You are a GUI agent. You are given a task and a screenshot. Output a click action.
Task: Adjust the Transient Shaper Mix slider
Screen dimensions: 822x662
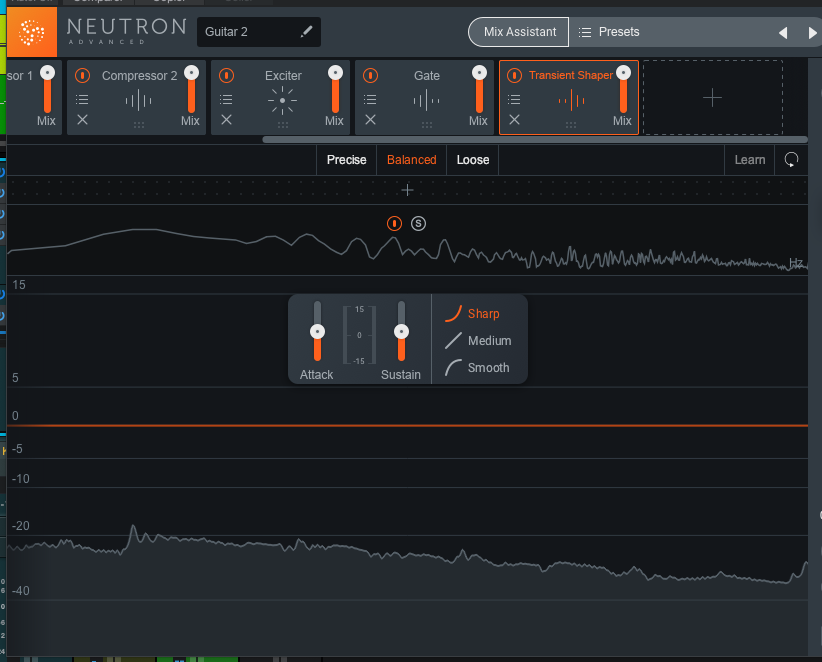tap(623, 89)
